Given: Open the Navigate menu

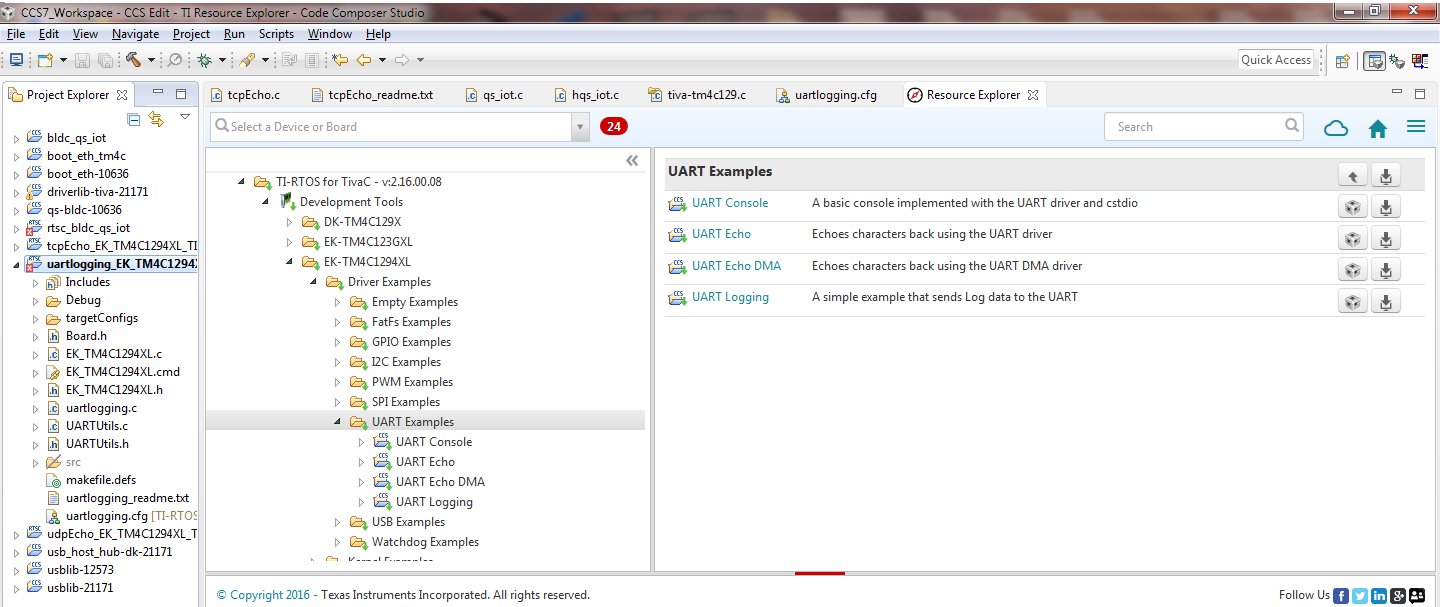Looking at the screenshot, I should 135,34.
